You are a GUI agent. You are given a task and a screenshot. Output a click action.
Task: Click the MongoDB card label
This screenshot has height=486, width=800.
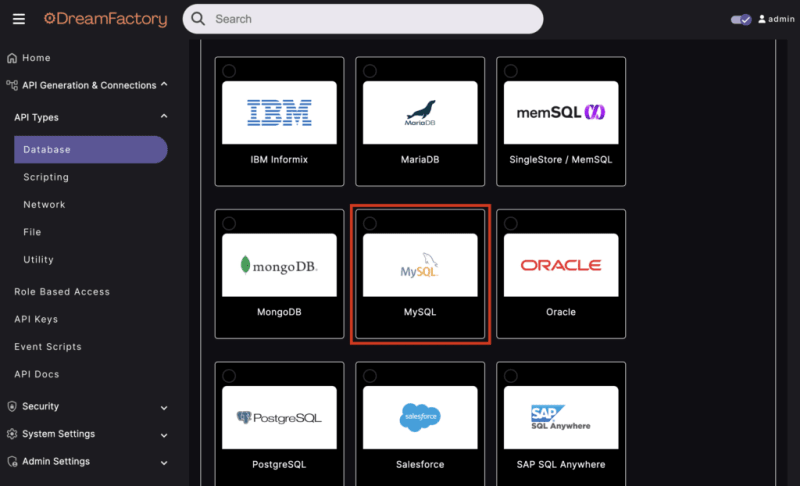click(279, 312)
